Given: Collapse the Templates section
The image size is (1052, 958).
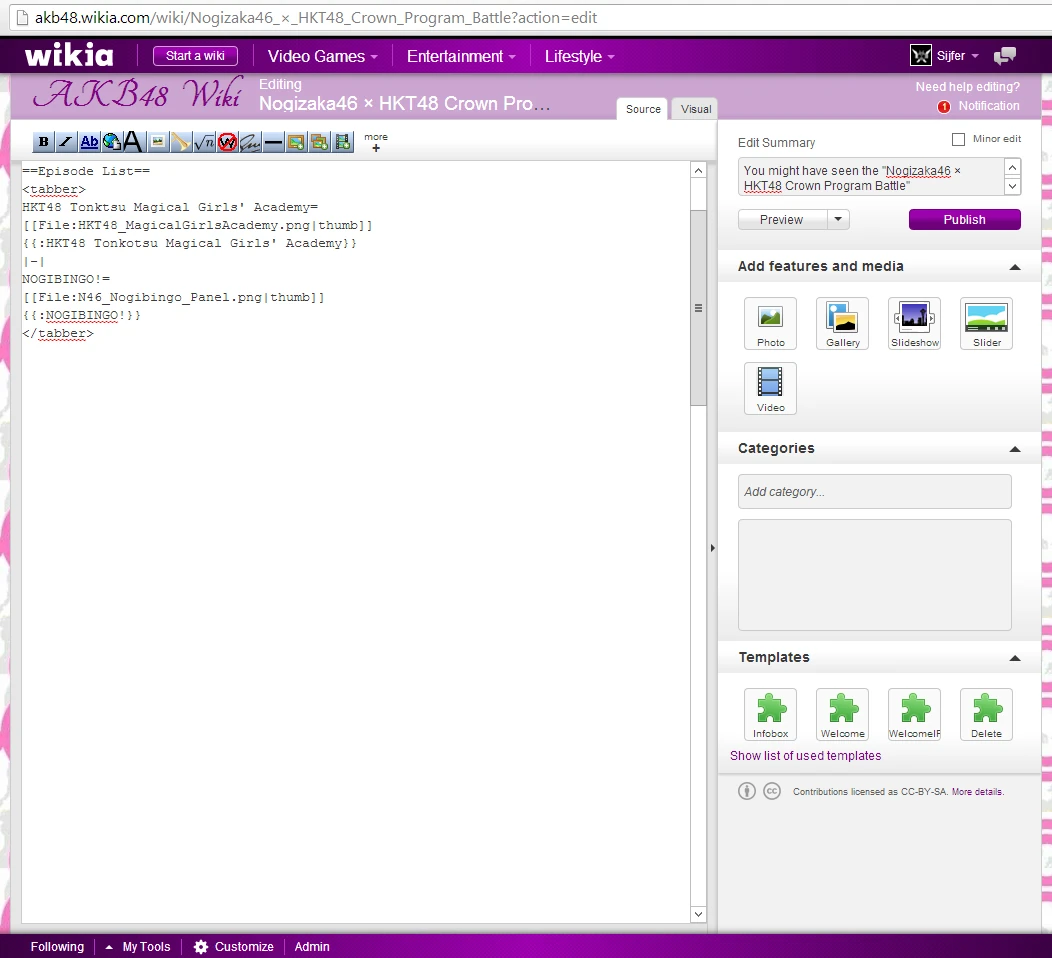Looking at the screenshot, I should (1015, 658).
